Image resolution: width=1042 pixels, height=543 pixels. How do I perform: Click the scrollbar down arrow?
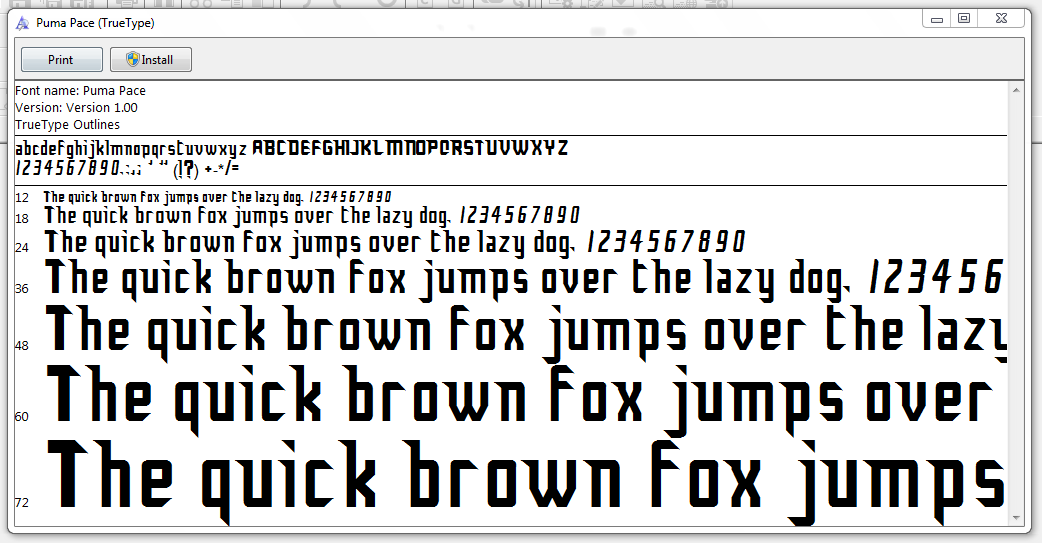pyautogui.click(x=1016, y=518)
